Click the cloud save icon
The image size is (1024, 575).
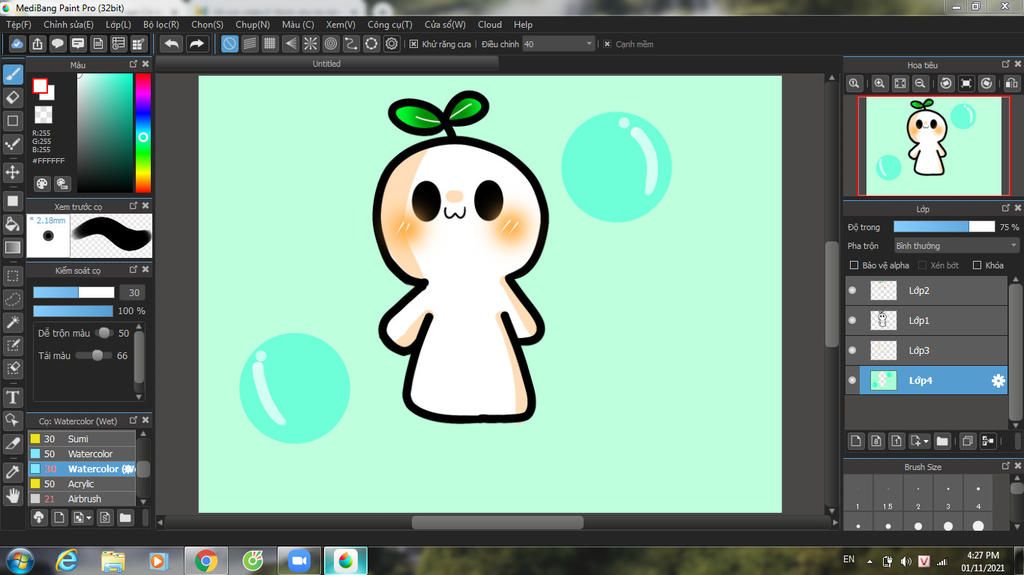point(17,44)
